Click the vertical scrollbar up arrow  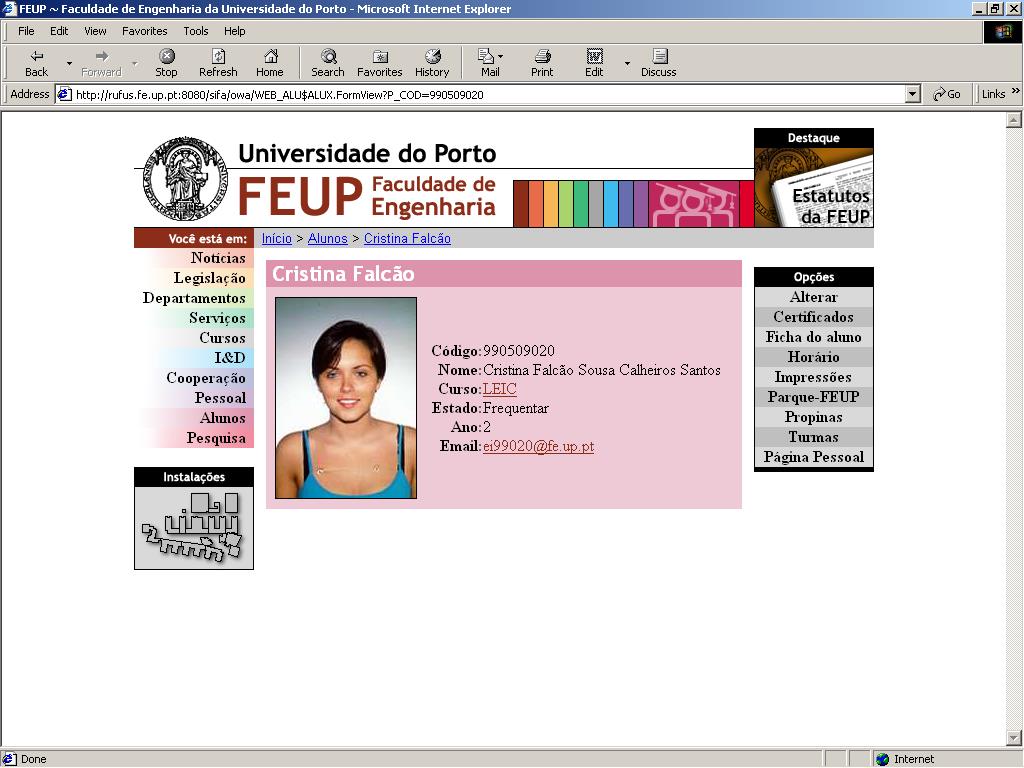1014,120
